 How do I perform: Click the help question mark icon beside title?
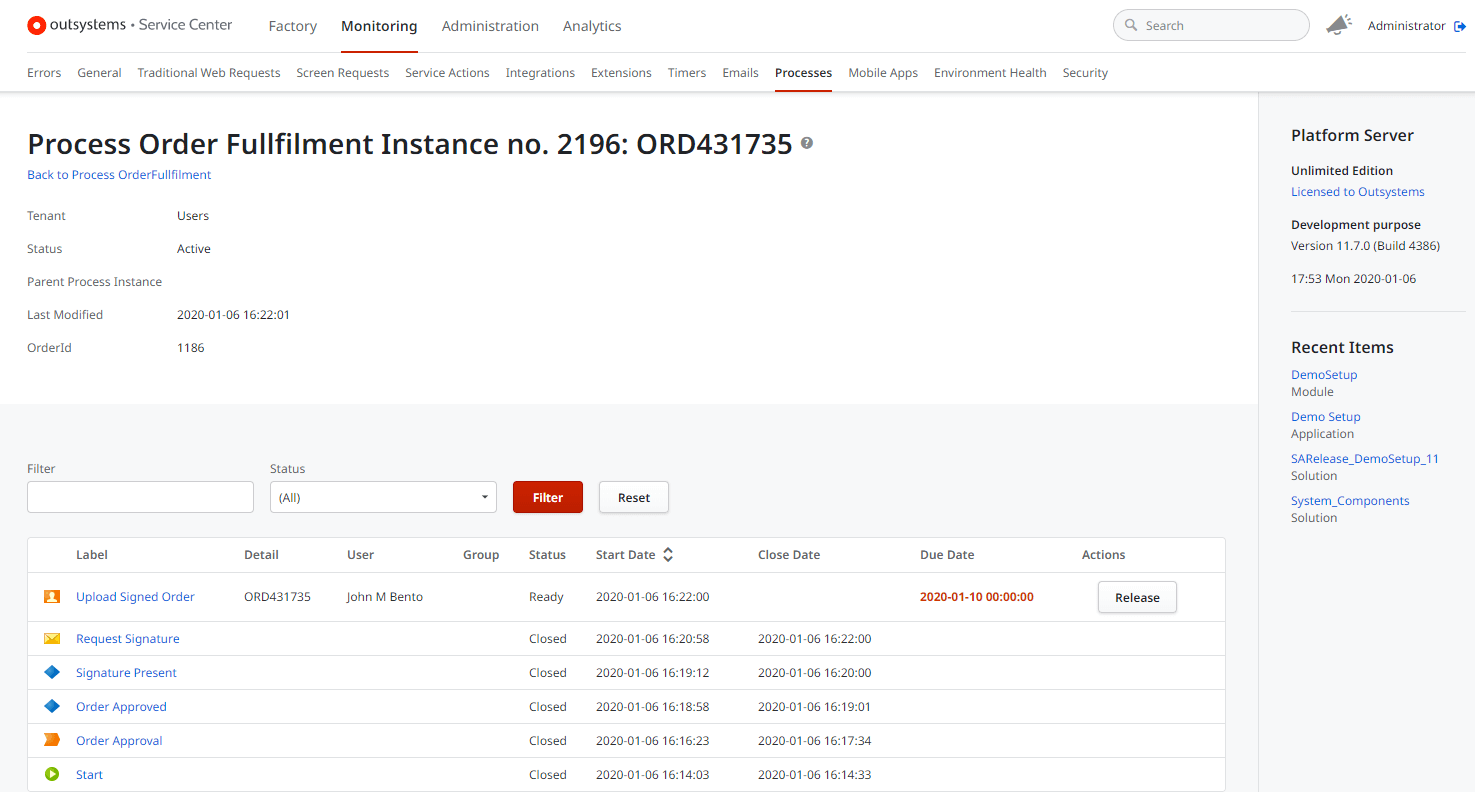coord(807,143)
